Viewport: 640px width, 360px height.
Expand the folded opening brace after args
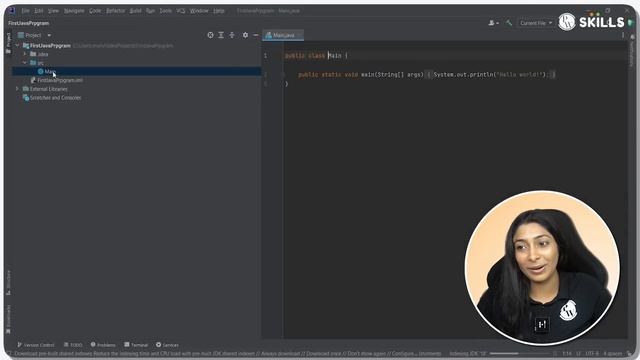pos(429,74)
